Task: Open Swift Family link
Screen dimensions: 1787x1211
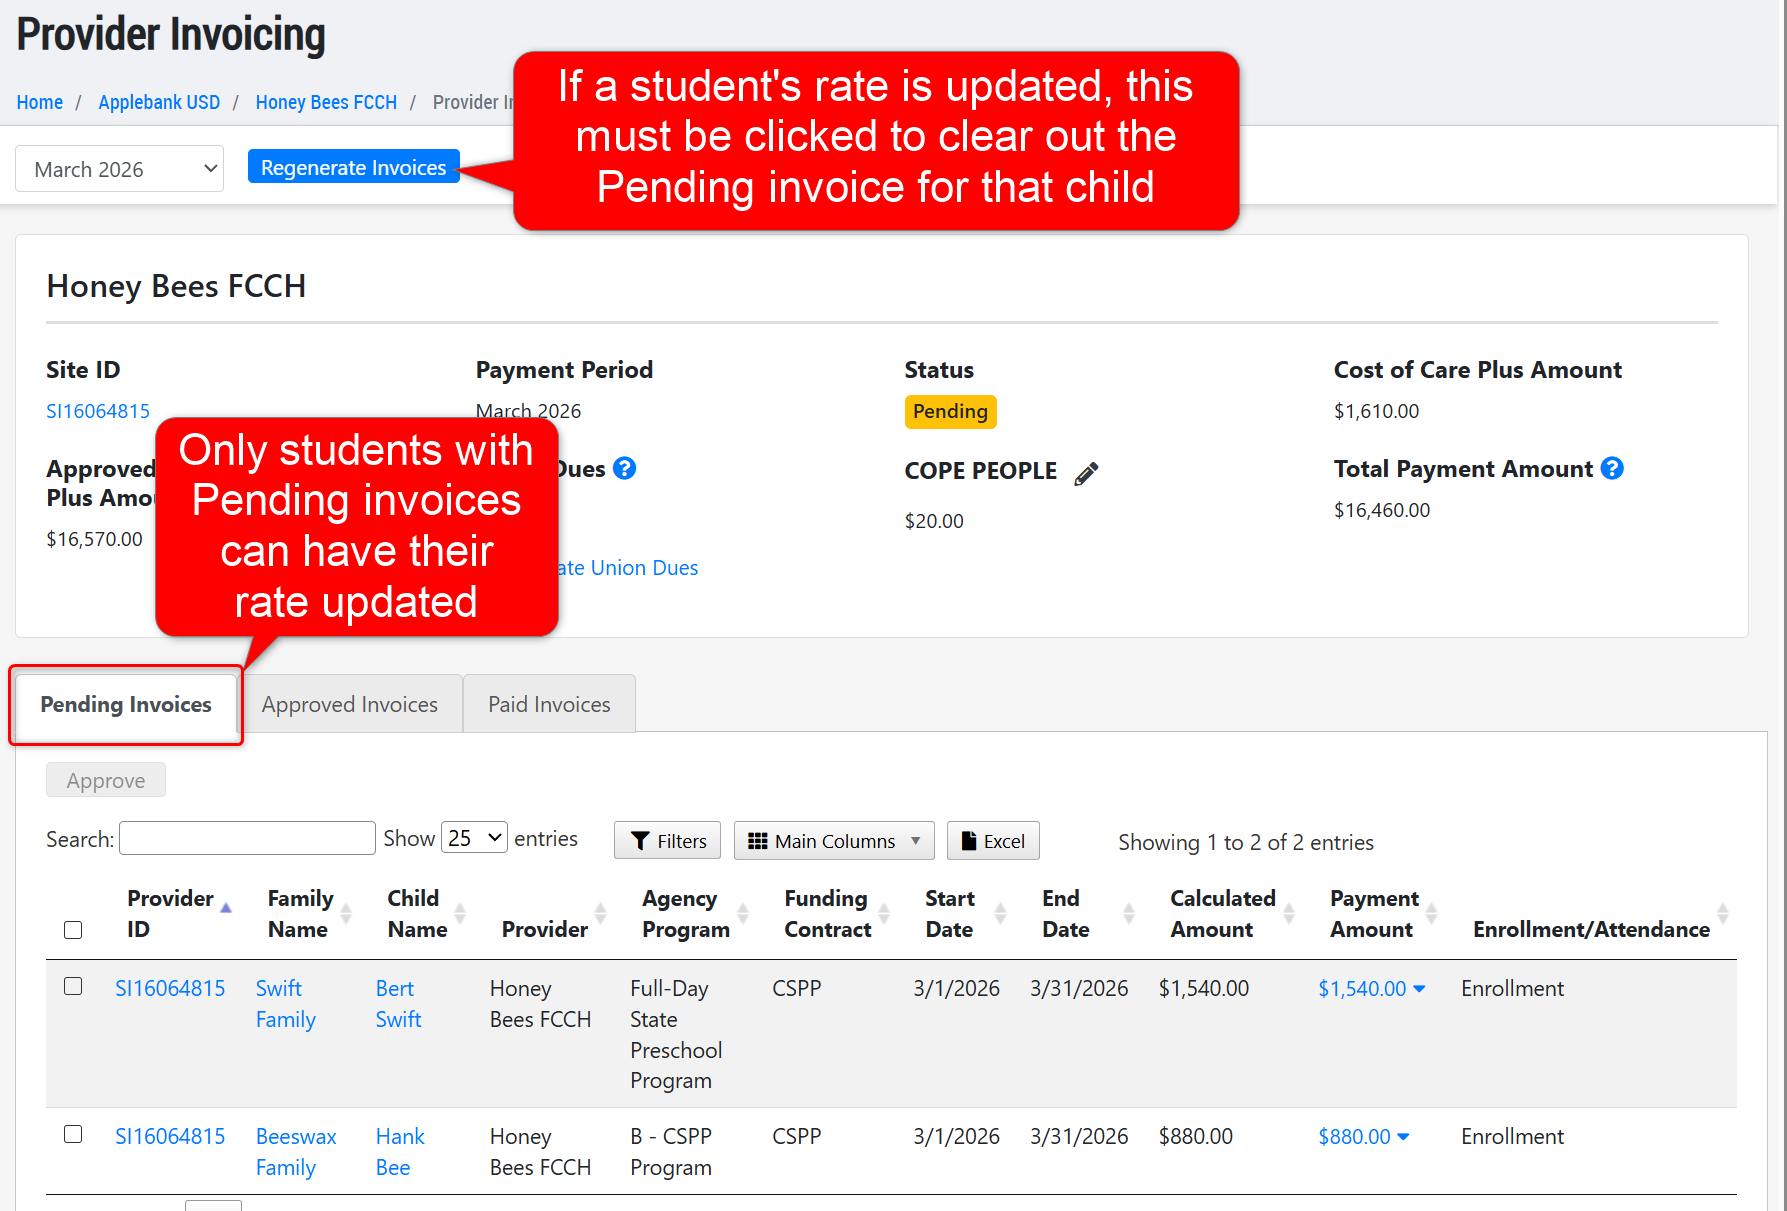Action: (x=286, y=1004)
